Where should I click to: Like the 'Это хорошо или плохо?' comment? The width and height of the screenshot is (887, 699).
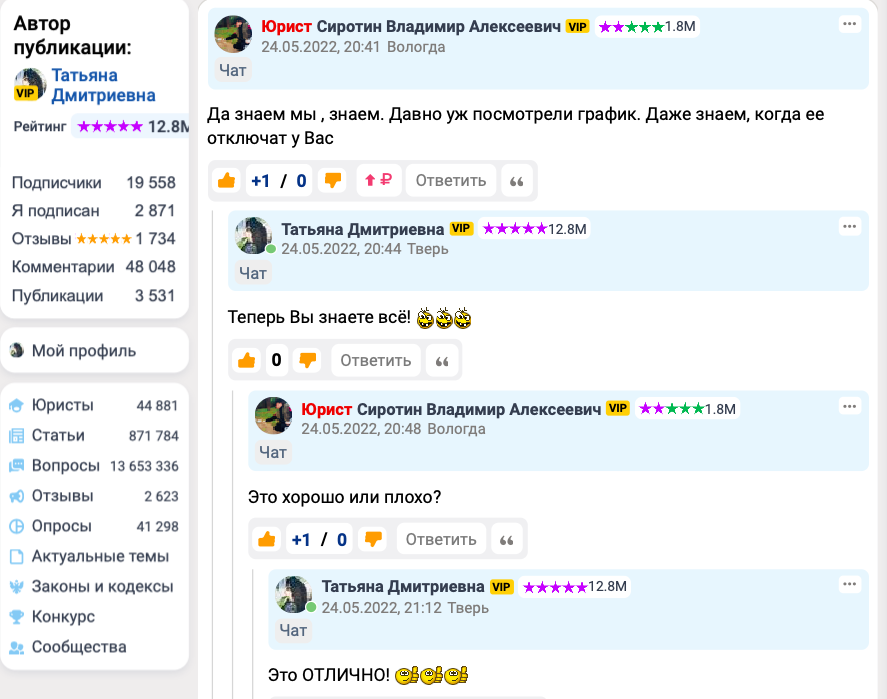266,540
